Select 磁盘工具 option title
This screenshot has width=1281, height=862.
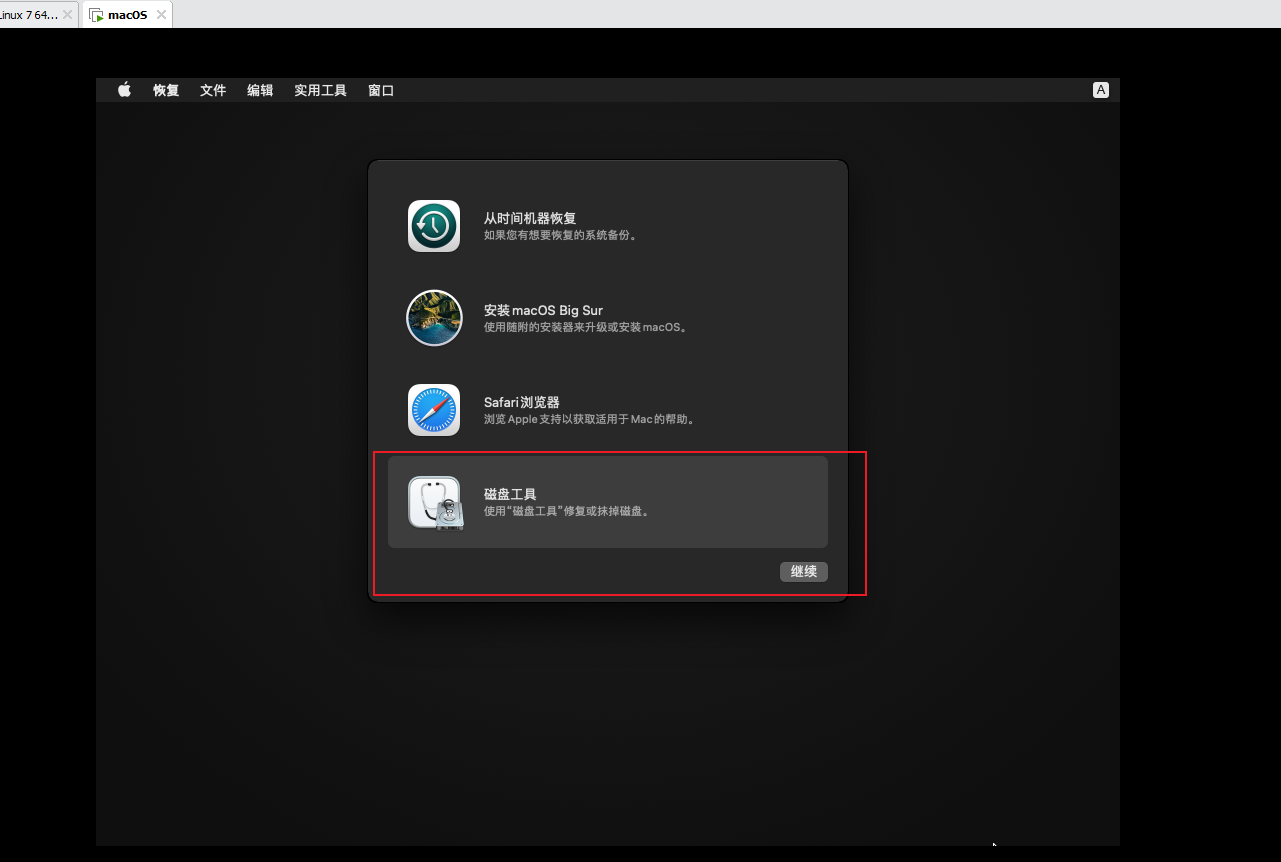(x=510, y=494)
